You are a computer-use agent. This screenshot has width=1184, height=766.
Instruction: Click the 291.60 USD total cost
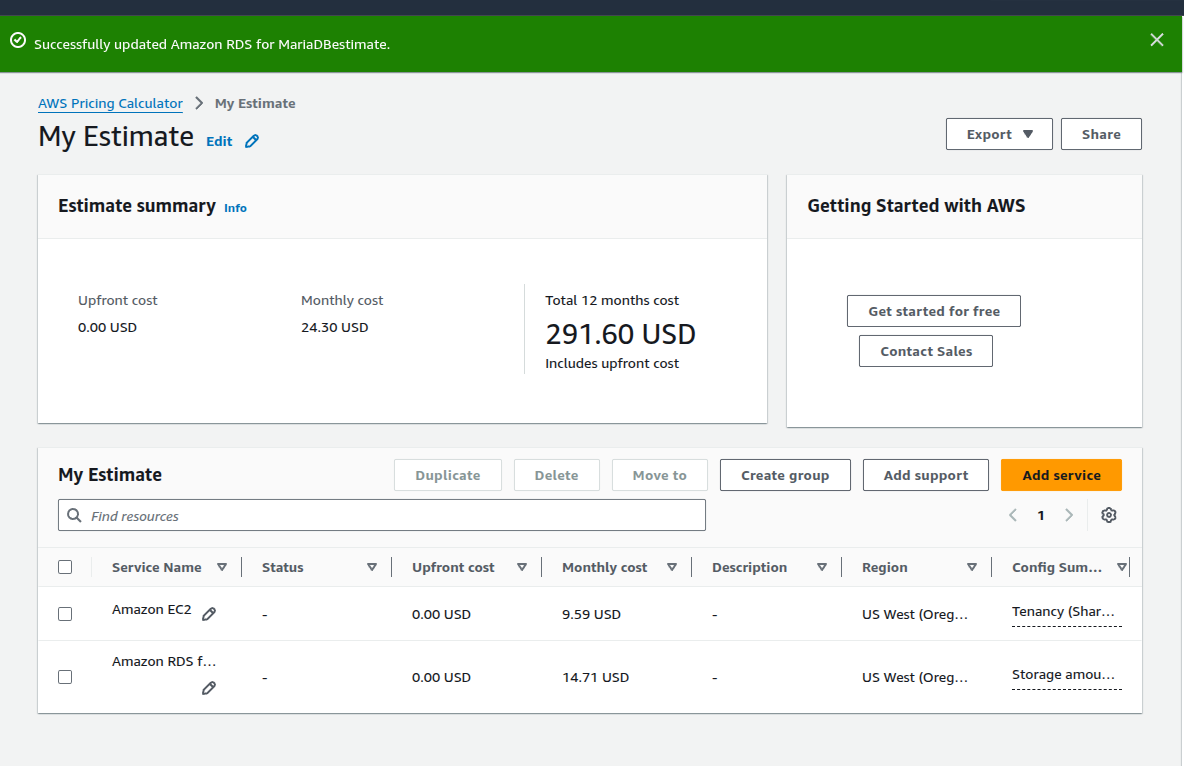(x=621, y=334)
